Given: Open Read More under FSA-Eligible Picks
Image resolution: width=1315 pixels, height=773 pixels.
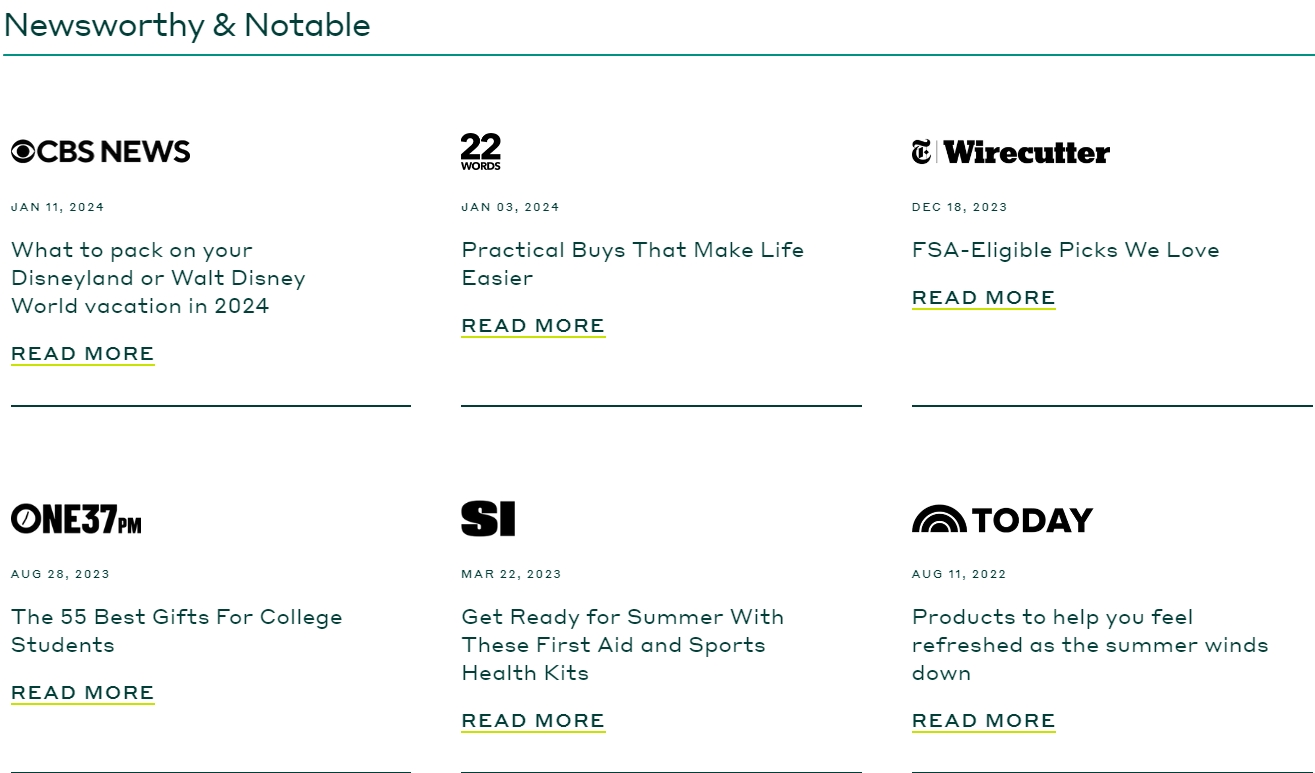Looking at the screenshot, I should coord(983,298).
